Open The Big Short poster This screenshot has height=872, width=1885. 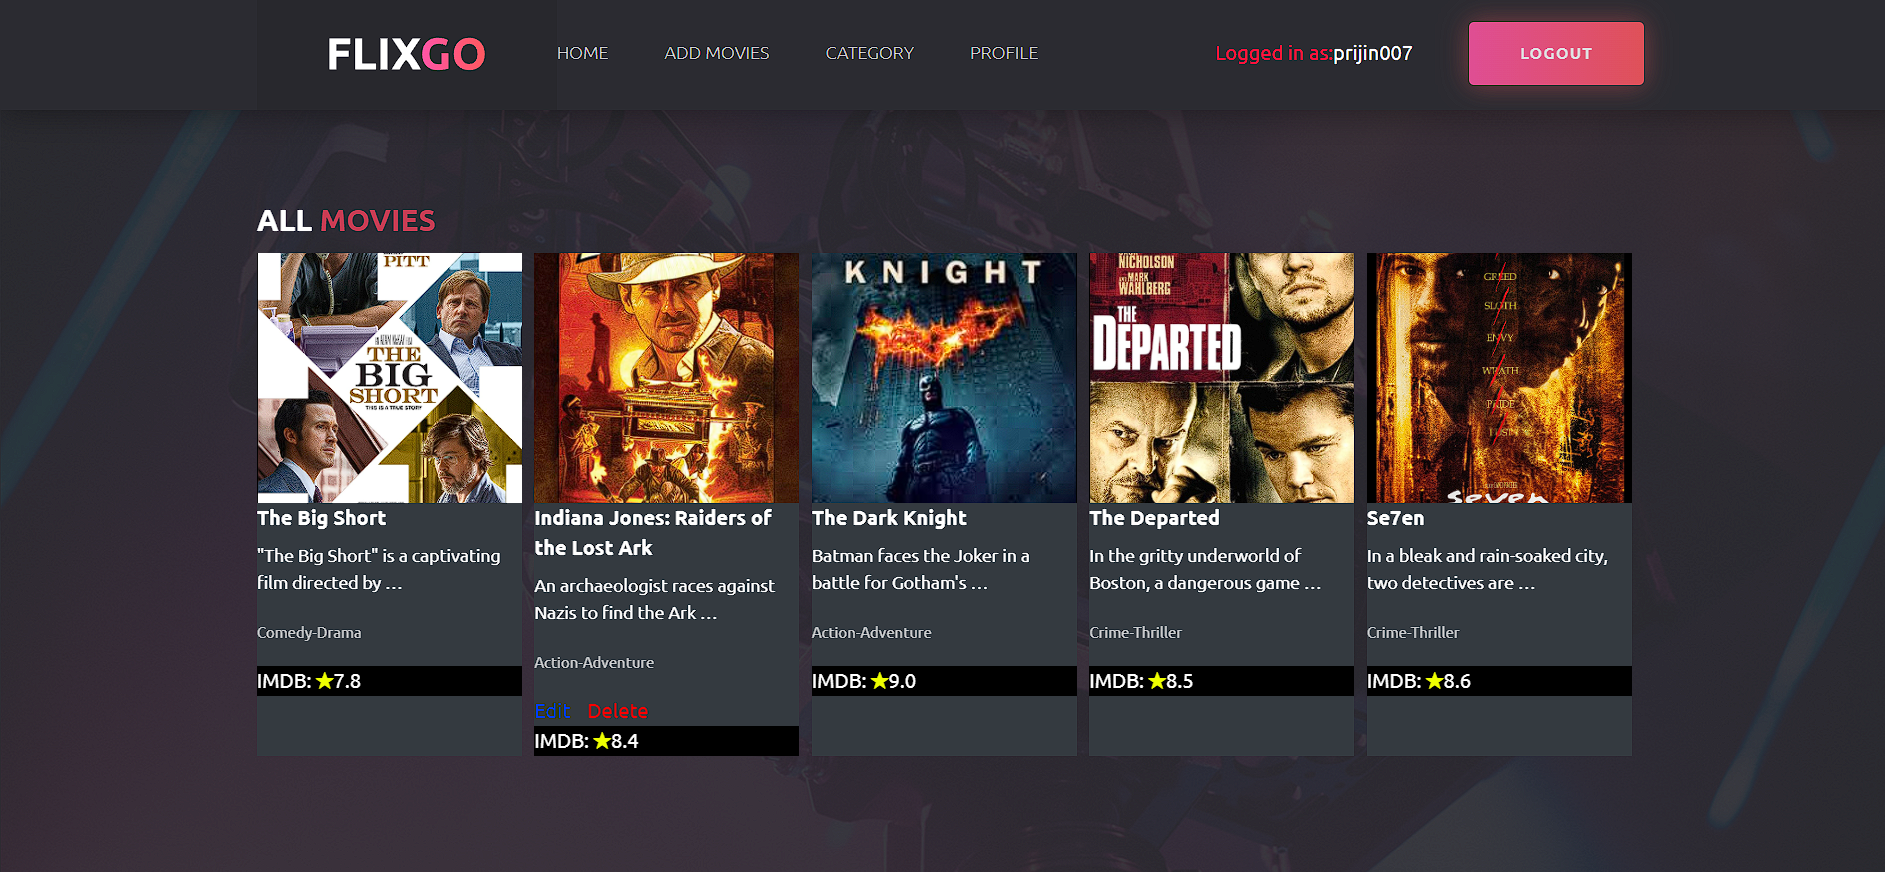(389, 377)
